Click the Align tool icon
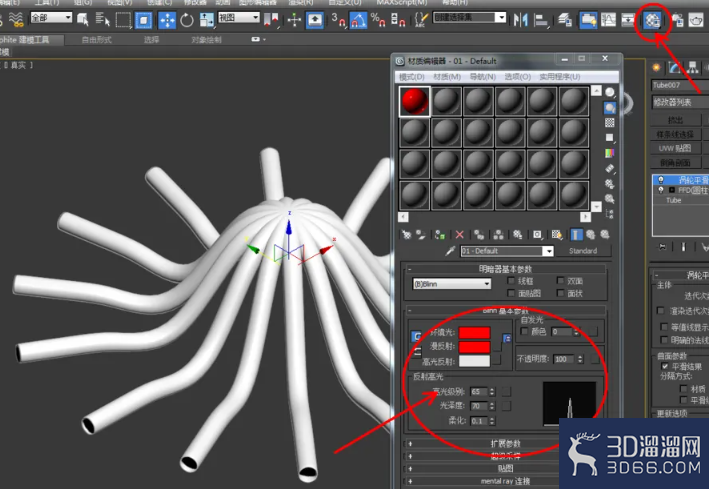The width and height of the screenshot is (709, 489). [x=541, y=20]
